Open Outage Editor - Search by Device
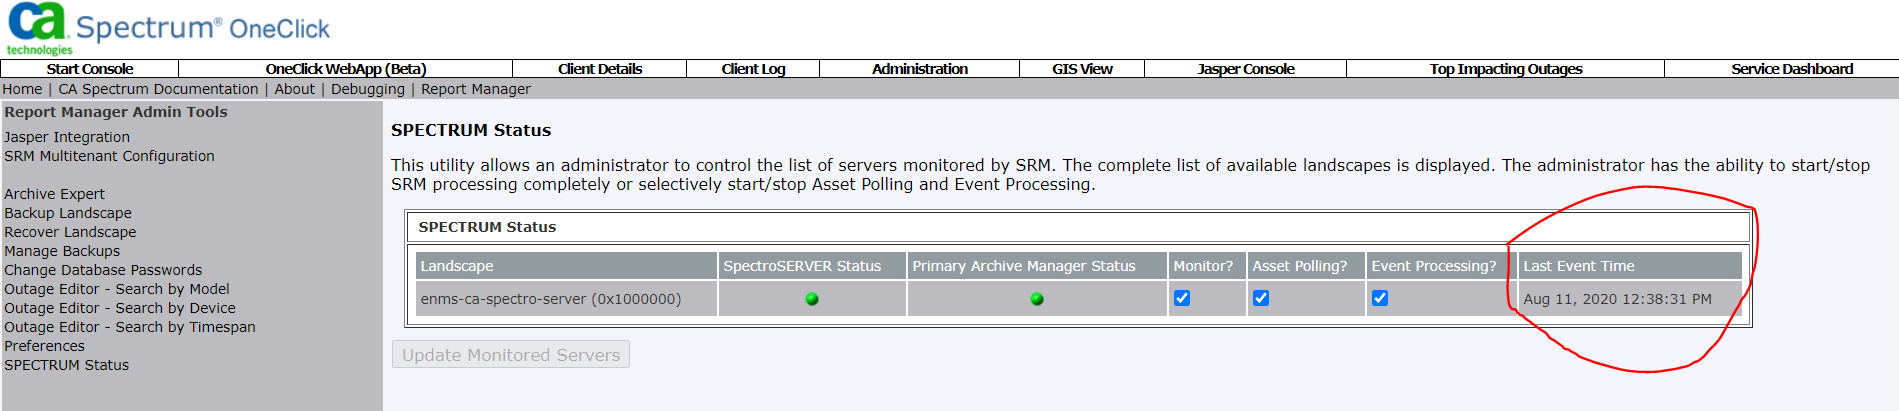 coord(120,308)
